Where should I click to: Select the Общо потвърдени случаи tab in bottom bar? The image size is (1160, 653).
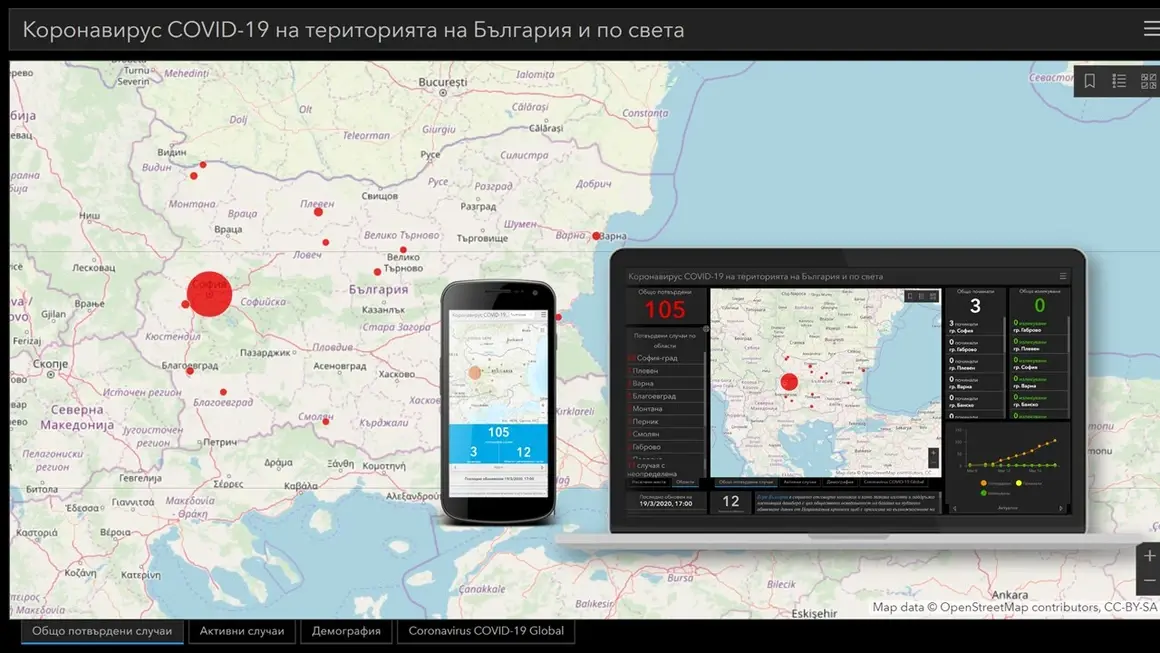click(x=102, y=631)
